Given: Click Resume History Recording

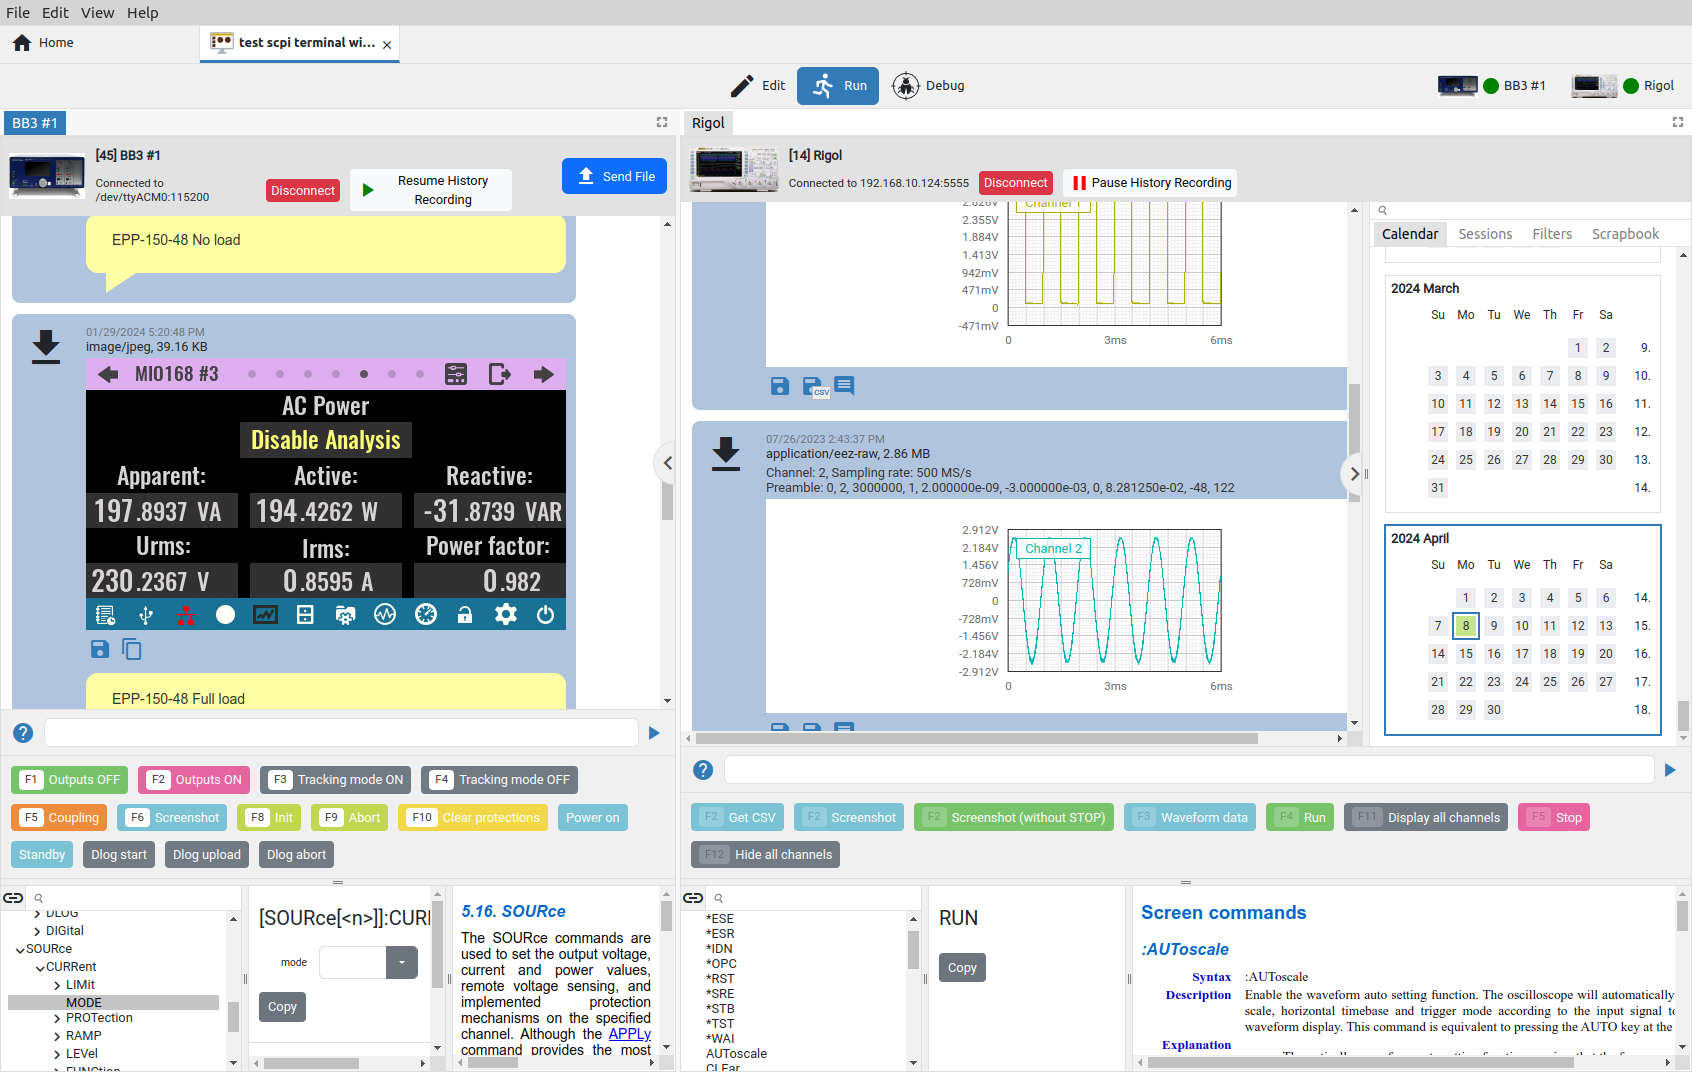Looking at the screenshot, I should [x=431, y=190].
